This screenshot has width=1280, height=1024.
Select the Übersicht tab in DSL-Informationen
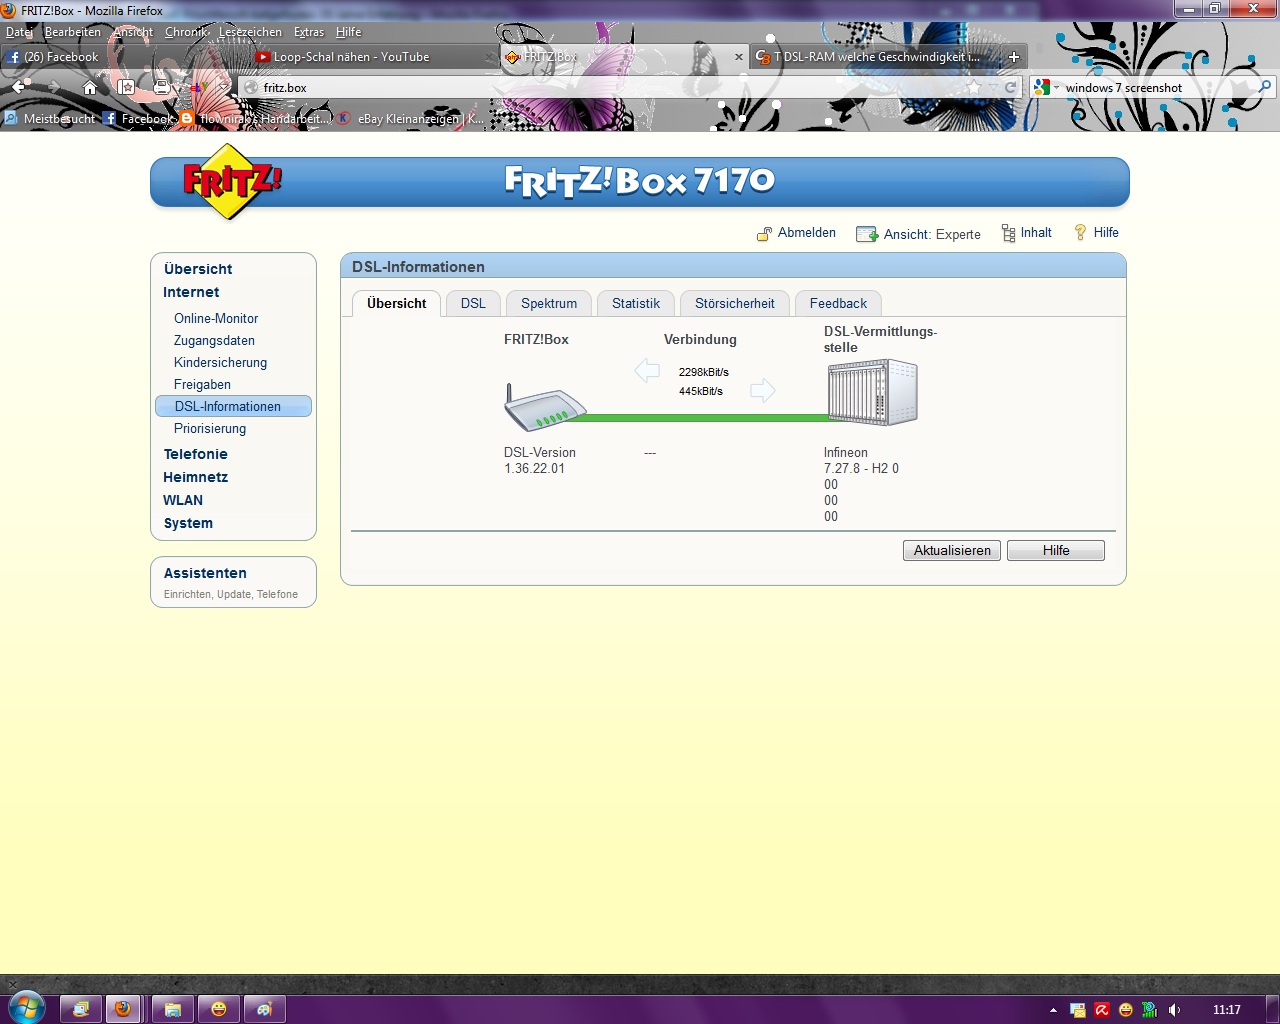[397, 303]
